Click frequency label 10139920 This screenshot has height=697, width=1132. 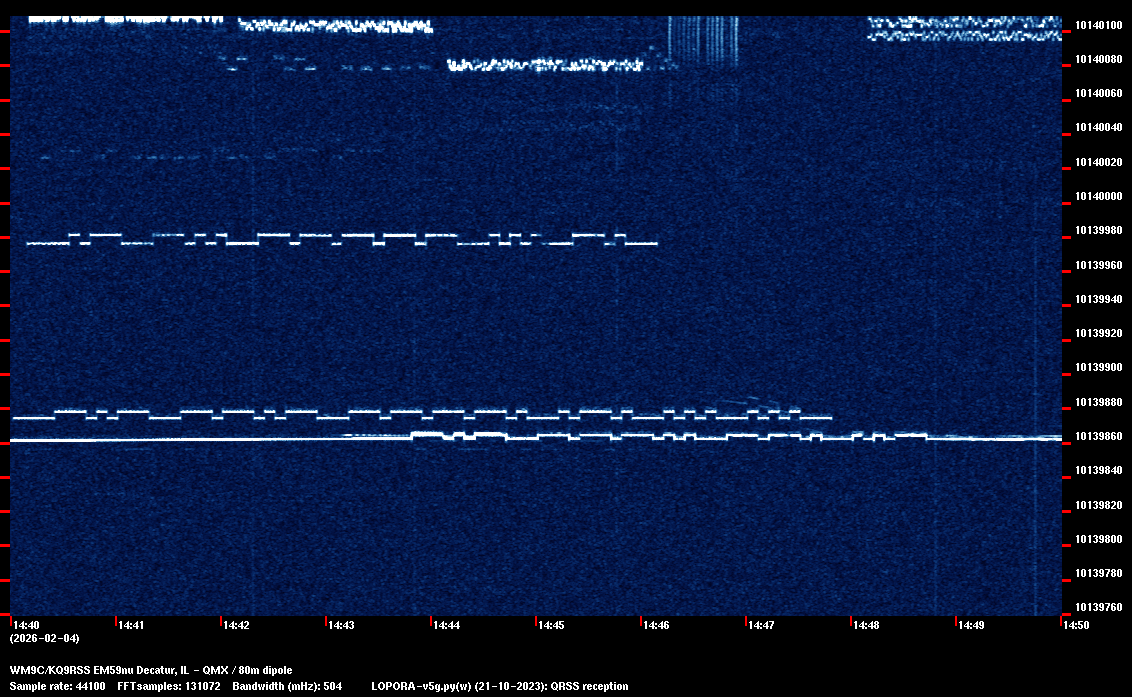coord(1099,334)
